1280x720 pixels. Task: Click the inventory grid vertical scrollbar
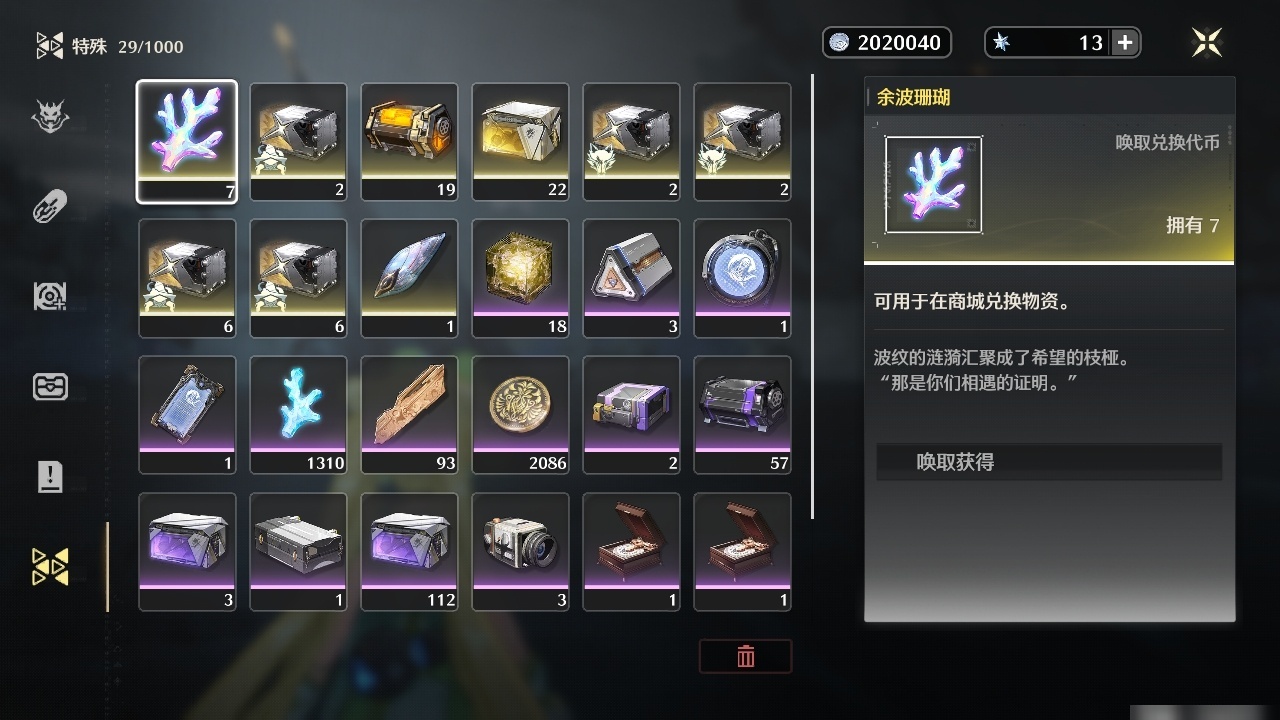813,296
